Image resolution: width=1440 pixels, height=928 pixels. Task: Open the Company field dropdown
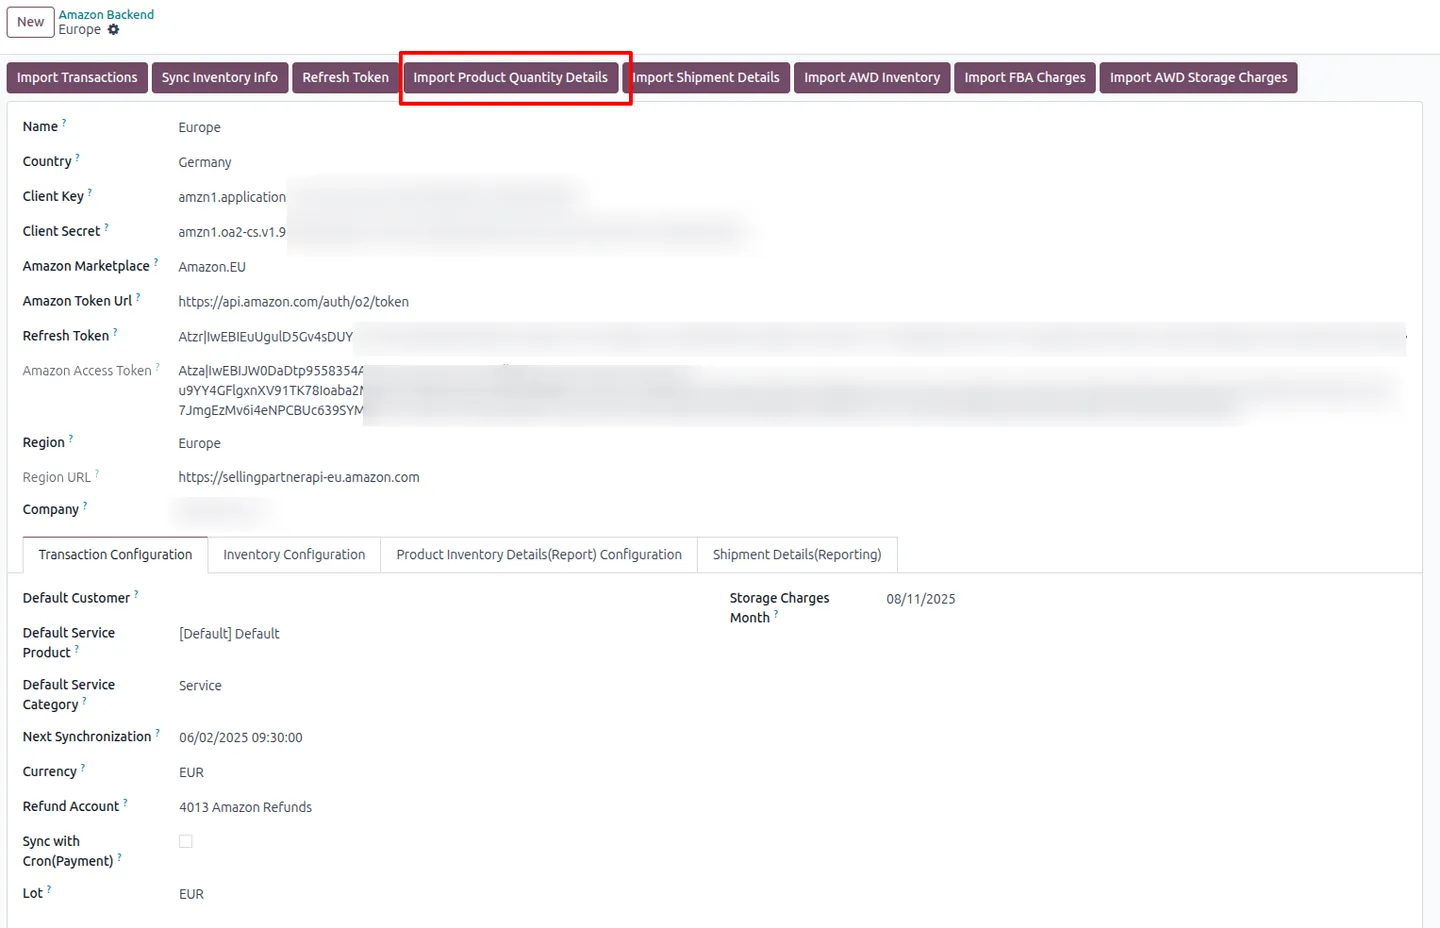point(222,511)
